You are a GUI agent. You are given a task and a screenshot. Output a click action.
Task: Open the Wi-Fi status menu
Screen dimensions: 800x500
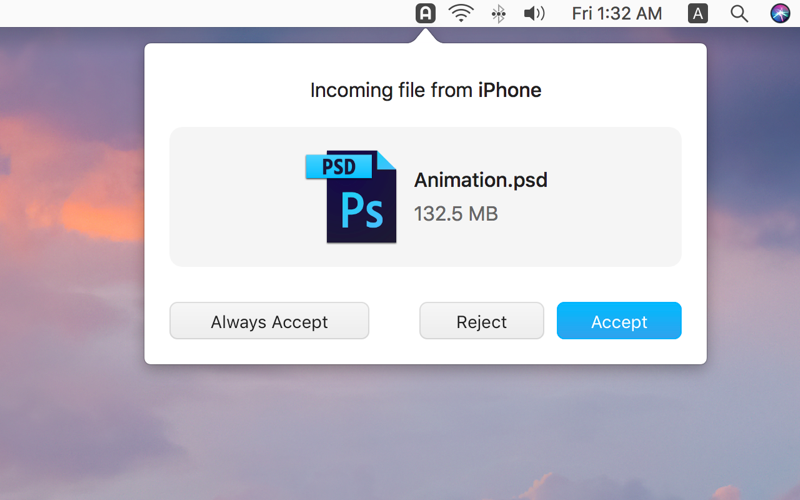point(461,13)
